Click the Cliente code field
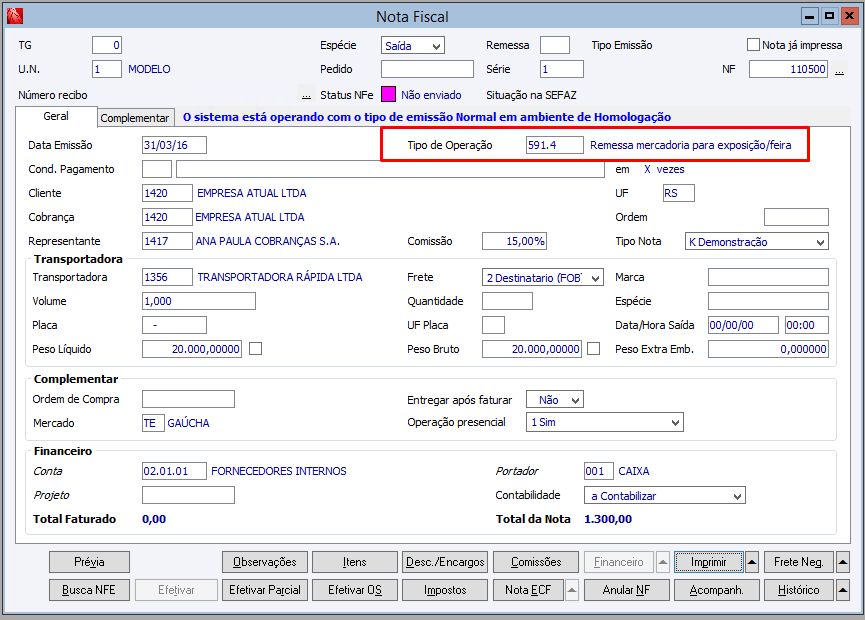Screen dimensions: 865x620 click(x=167, y=193)
